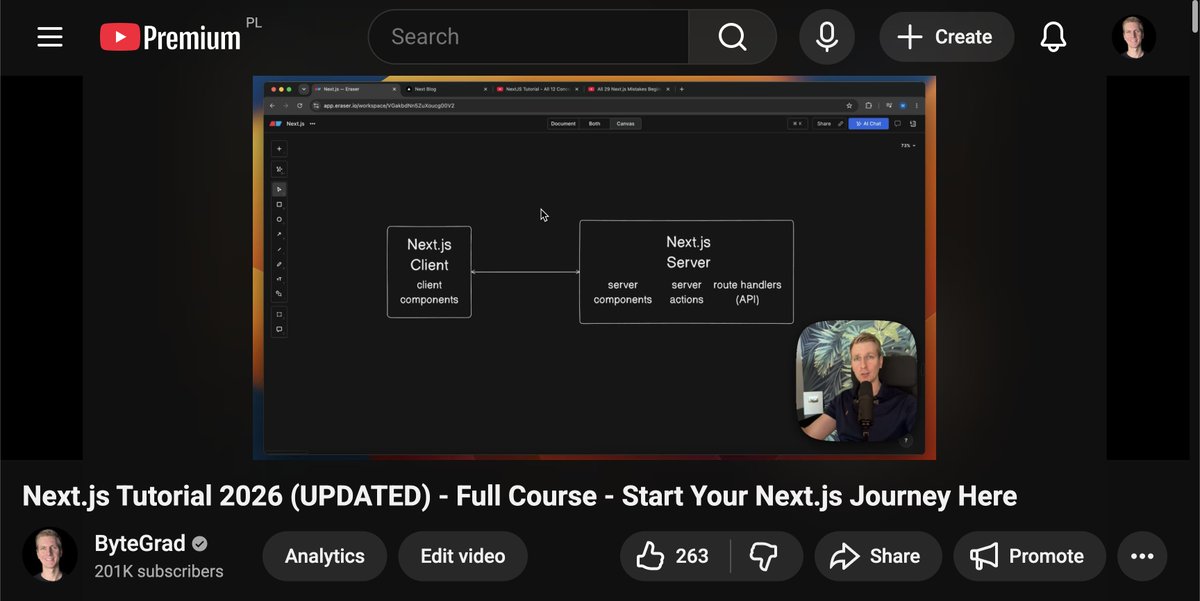Dislike the video with thumbs down

(x=766, y=556)
